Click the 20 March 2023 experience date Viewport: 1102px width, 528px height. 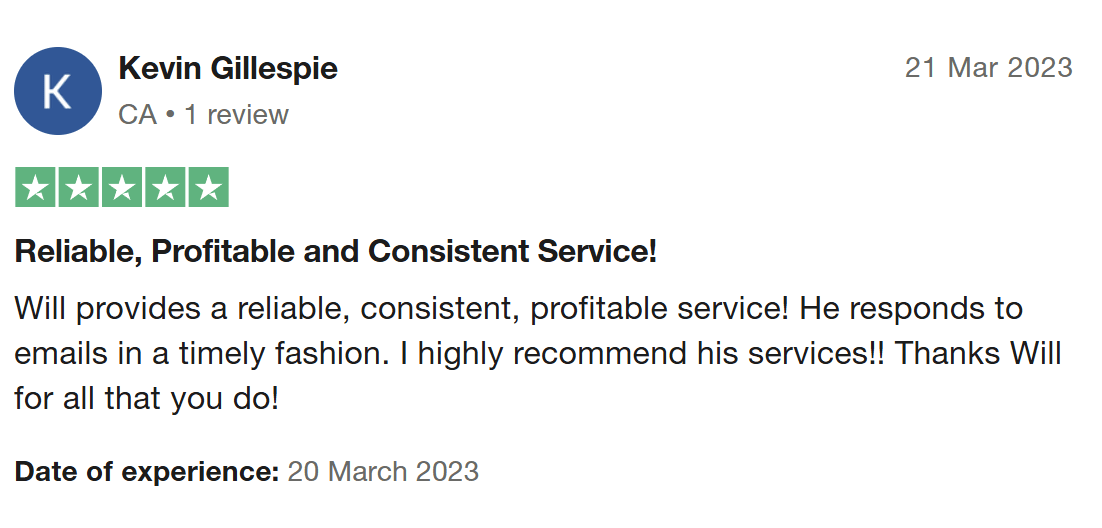(383, 471)
